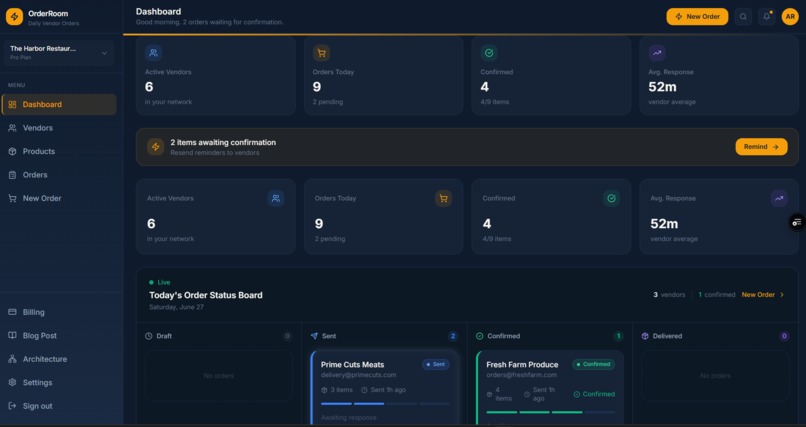Click Confirmed checkmark icon in top card row

tap(489, 53)
